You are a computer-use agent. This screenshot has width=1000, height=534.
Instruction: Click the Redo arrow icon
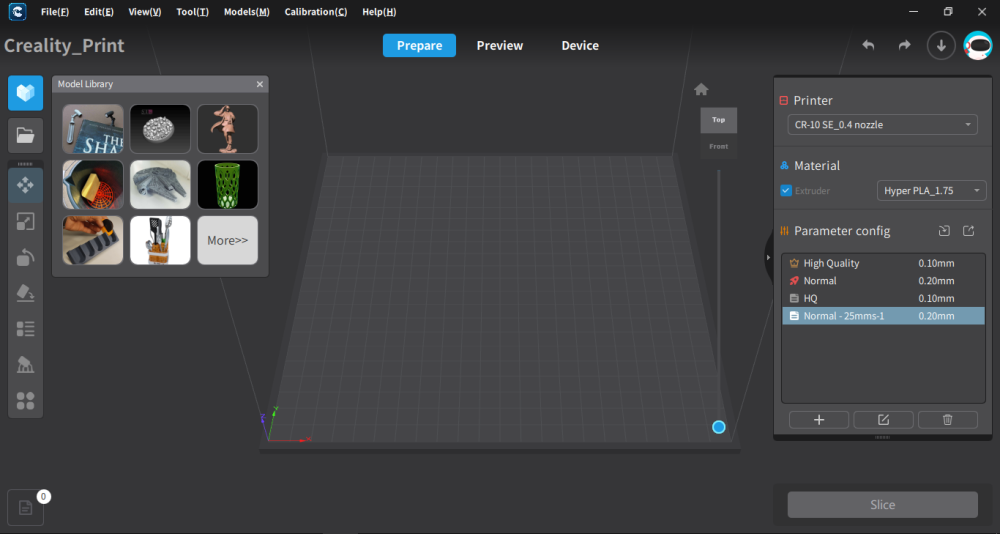click(x=904, y=45)
